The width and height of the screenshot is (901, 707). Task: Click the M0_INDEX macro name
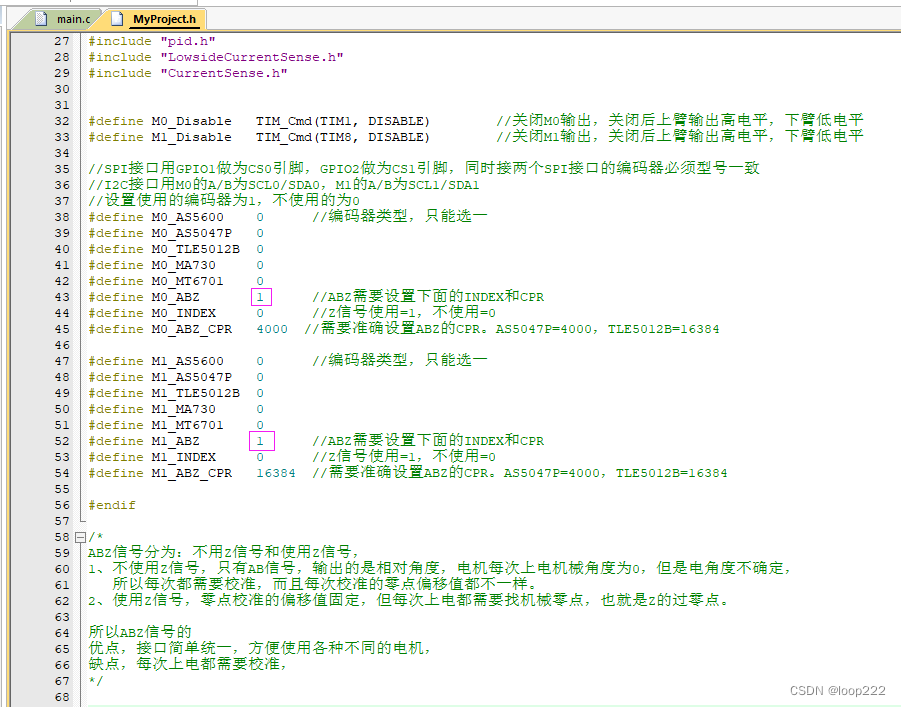[x=183, y=313]
